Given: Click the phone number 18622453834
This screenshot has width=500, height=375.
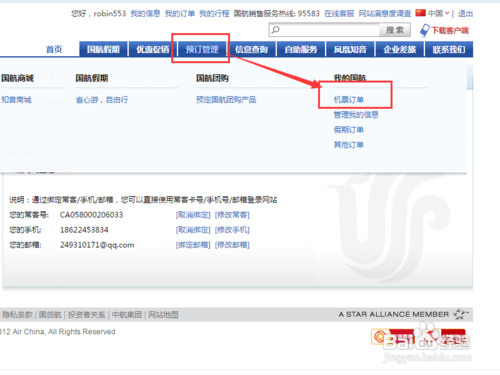Looking at the screenshot, I should click(x=84, y=230).
